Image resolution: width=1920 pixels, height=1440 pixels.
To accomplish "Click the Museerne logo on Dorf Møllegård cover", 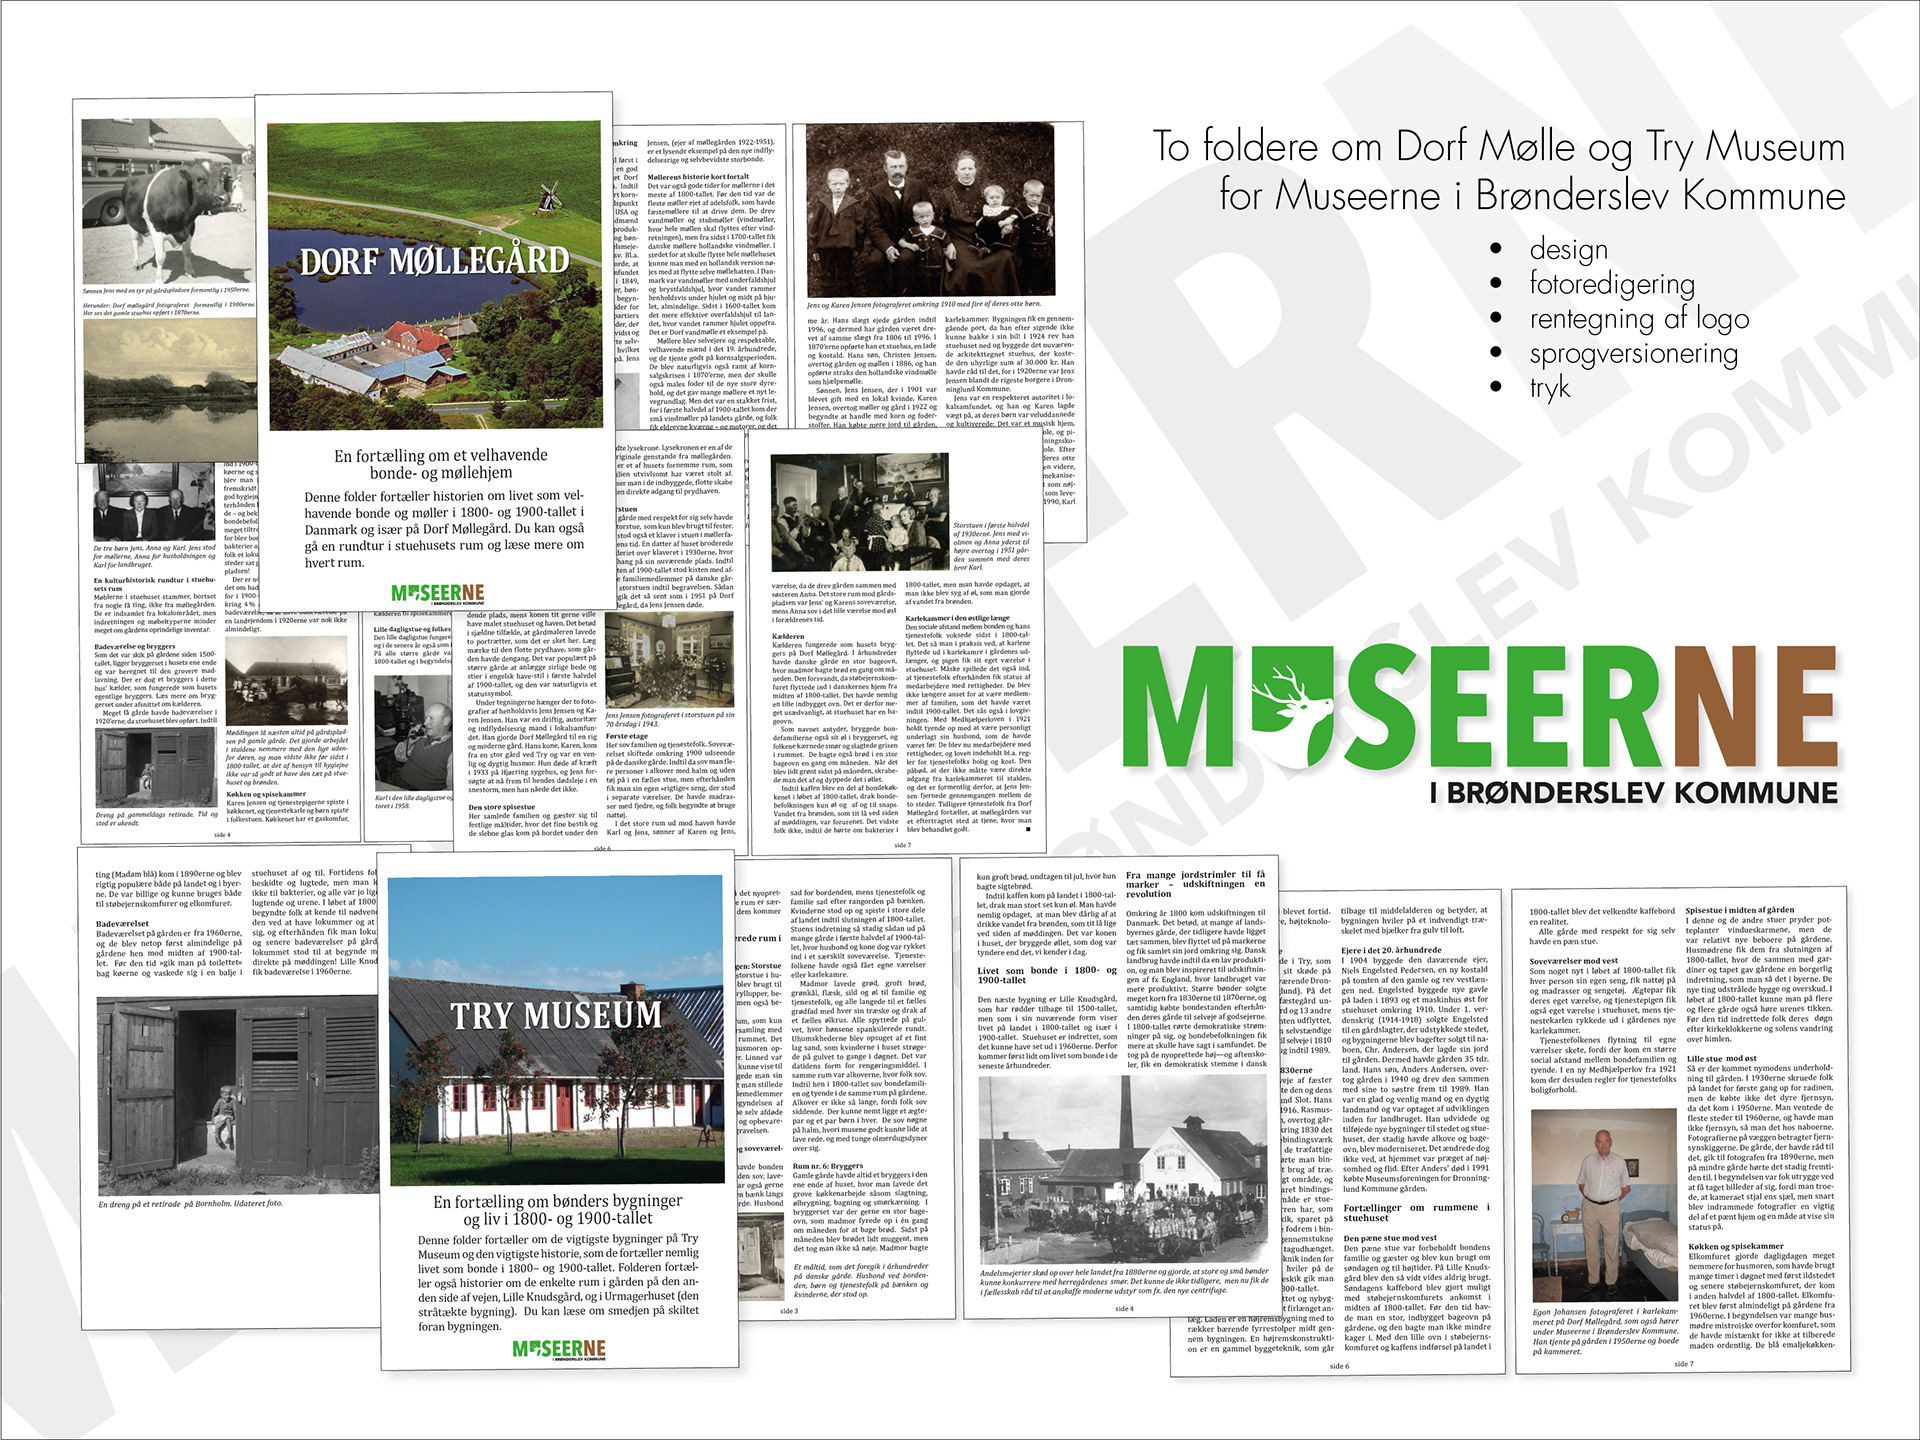I will [437, 594].
